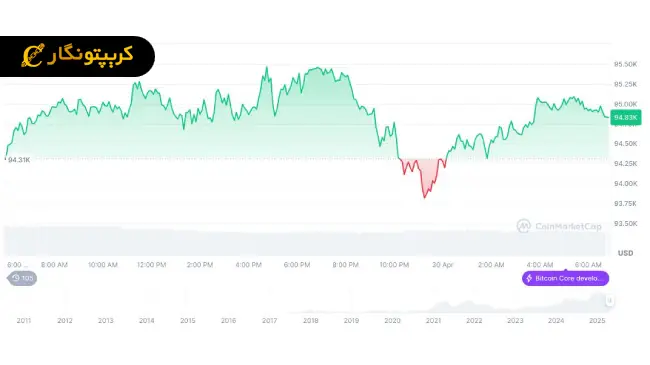
Task: Click the clock icon on the 105 badge
Action: (16, 278)
